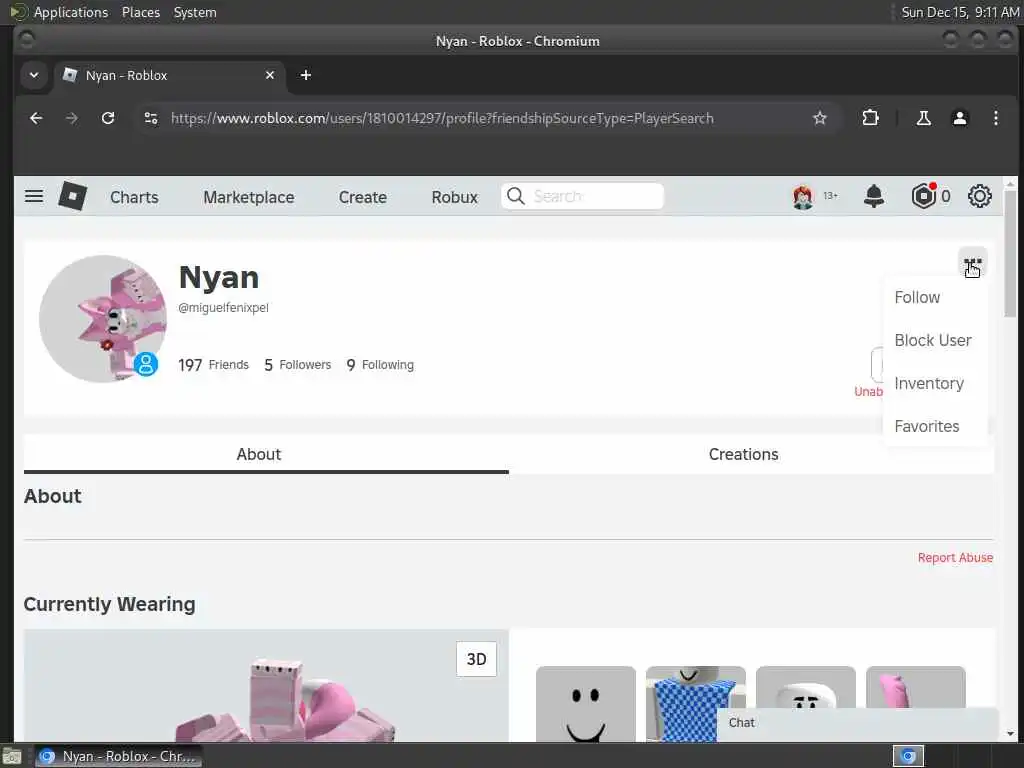
Task: Open the browser extensions puzzle icon
Action: pyautogui.click(x=870, y=118)
